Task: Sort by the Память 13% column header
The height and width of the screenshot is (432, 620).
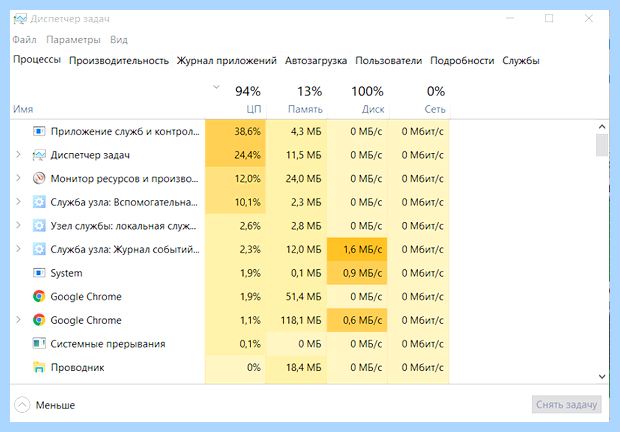Action: pyautogui.click(x=297, y=100)
